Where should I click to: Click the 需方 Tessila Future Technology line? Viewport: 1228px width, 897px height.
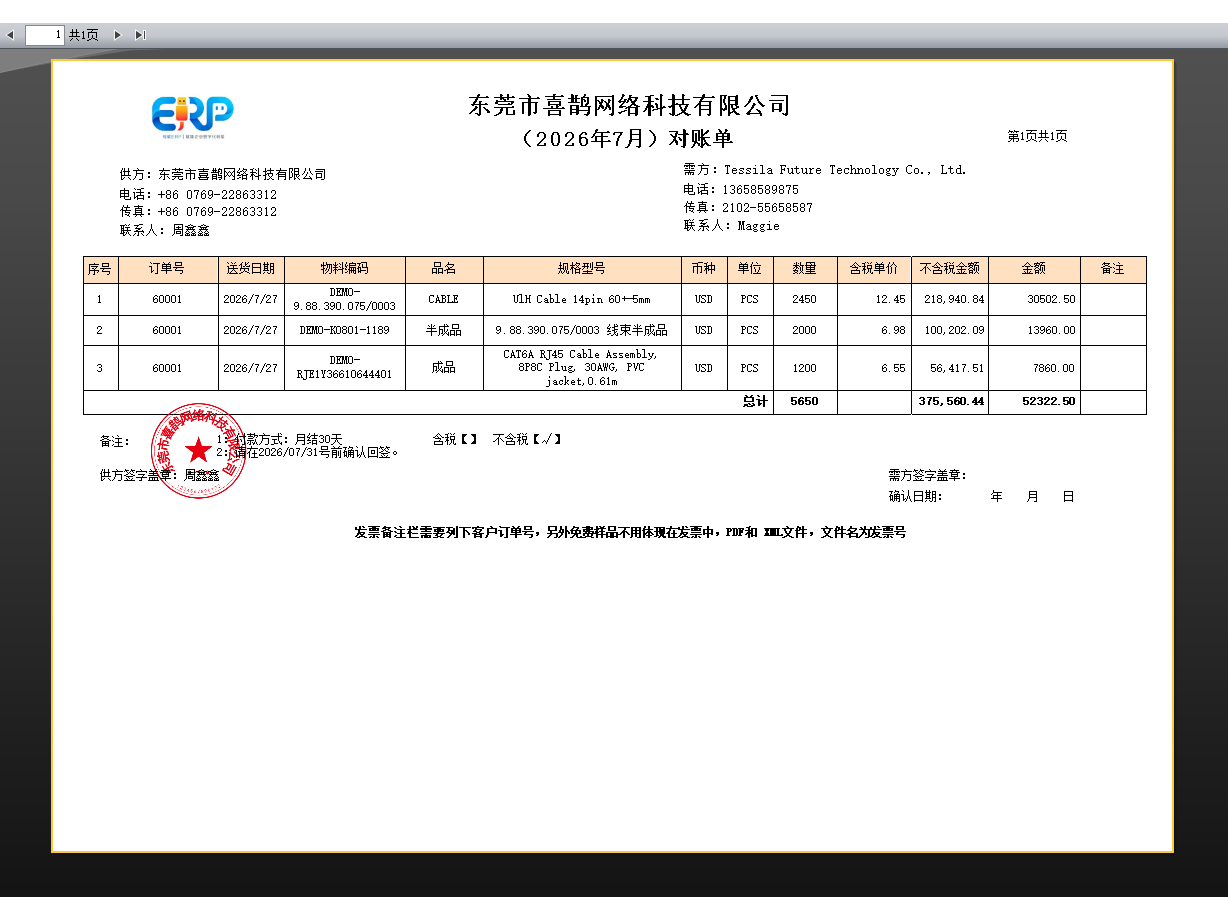pyautogui.click(x=825, y=170)
